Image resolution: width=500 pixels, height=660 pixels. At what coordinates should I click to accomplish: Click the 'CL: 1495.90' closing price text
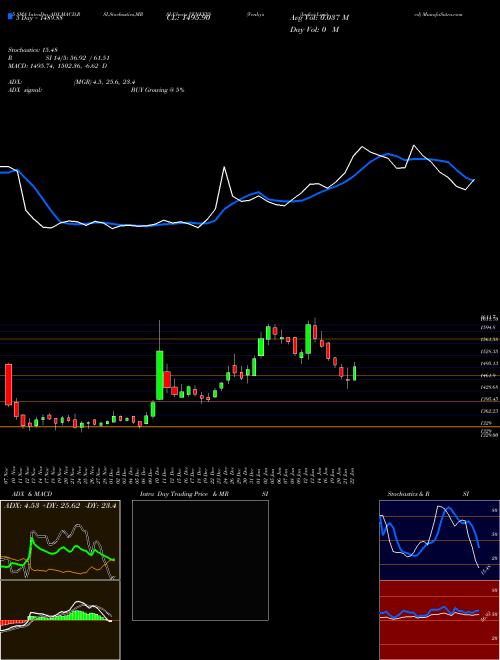(189, 18)
